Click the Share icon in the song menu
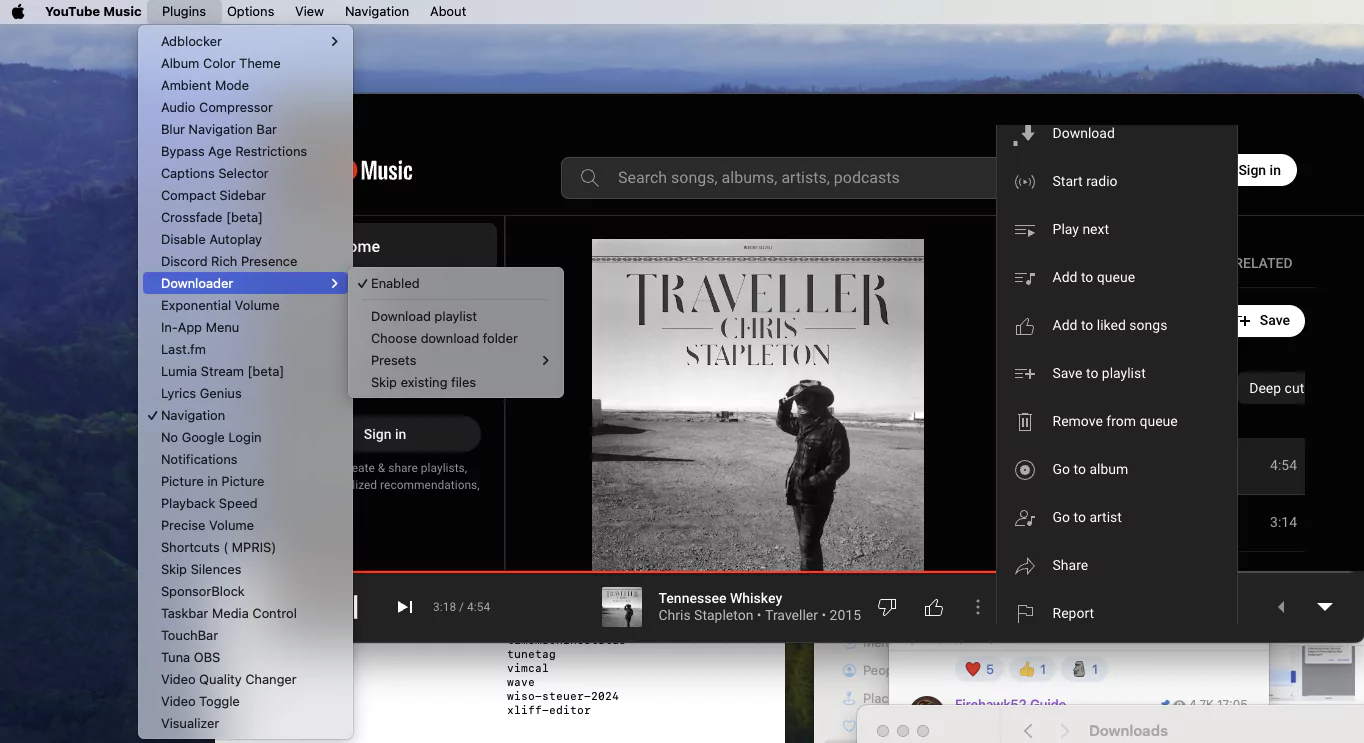The image size is (1364, 743). 1024,565
